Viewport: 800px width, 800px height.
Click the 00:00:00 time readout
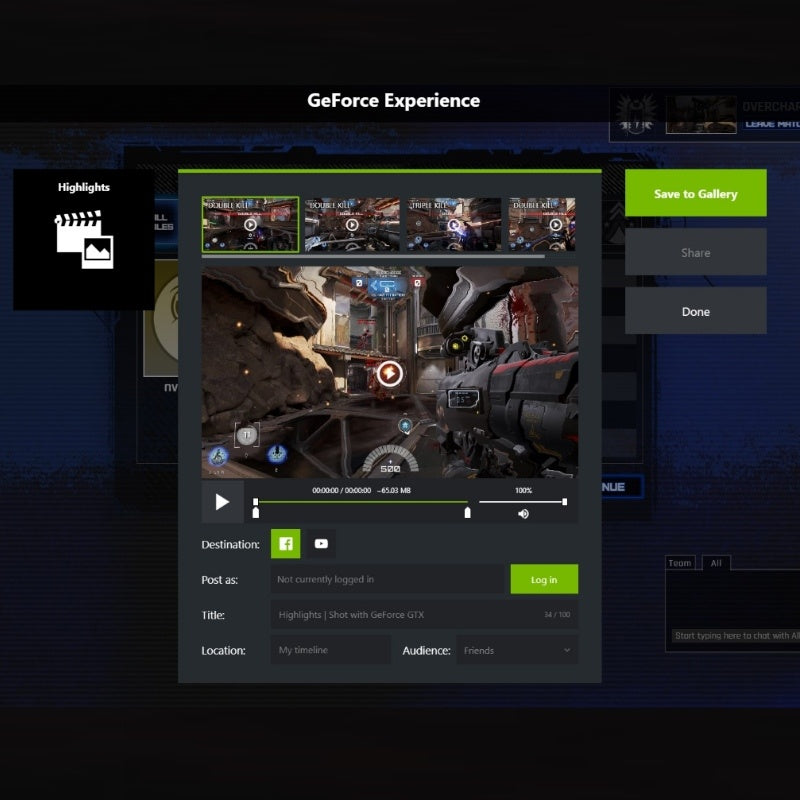[341, 490]
